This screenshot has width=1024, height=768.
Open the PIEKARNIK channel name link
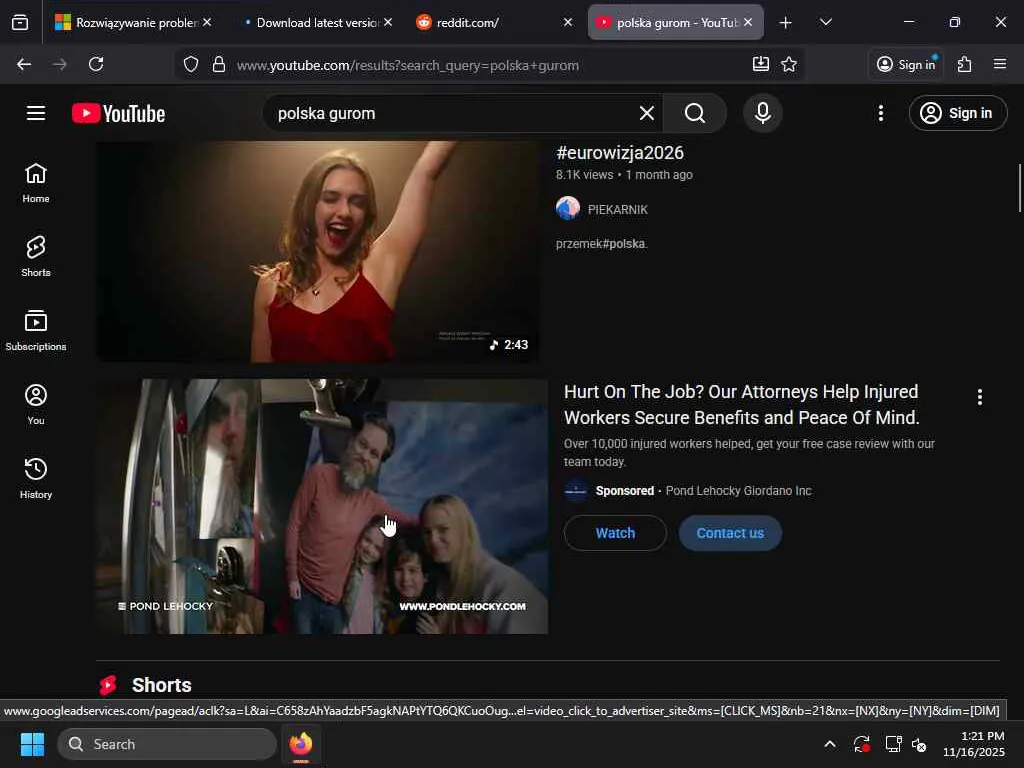[618, 210]
